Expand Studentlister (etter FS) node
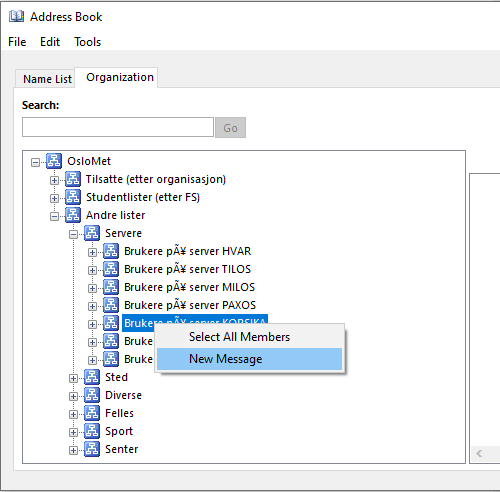 54,199
